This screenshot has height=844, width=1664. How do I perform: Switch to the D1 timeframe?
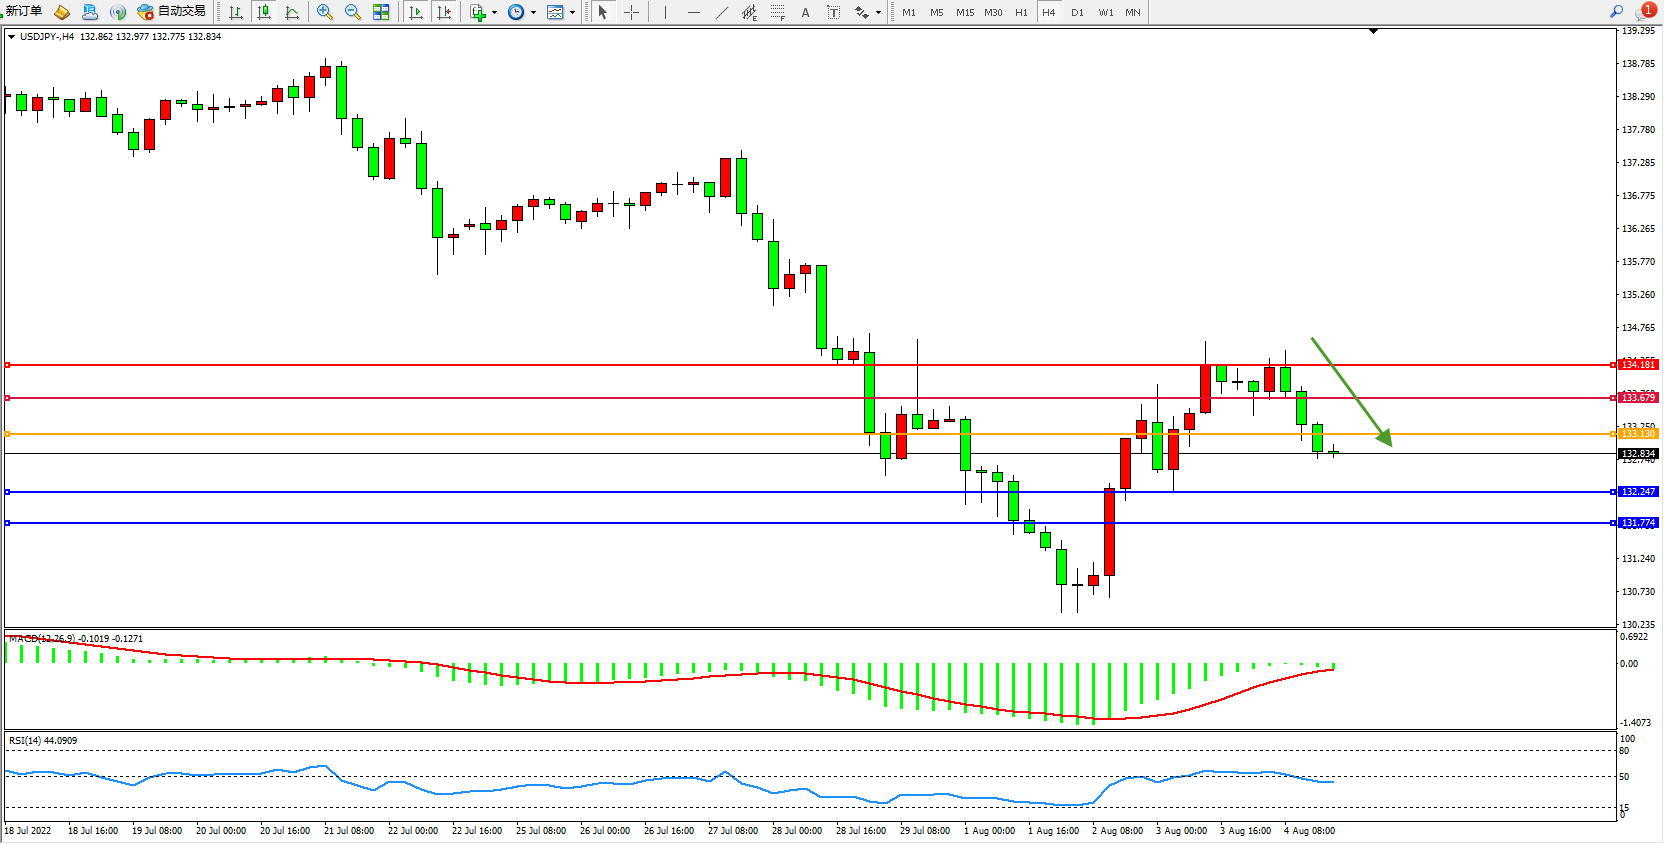point(1077,12)
